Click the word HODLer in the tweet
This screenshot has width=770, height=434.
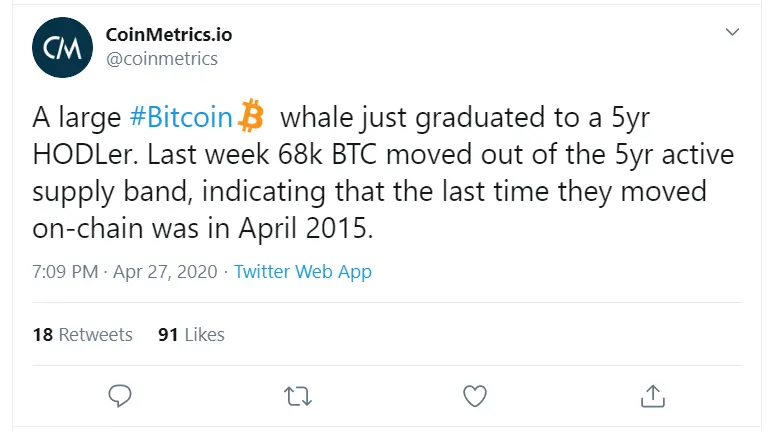87,154
